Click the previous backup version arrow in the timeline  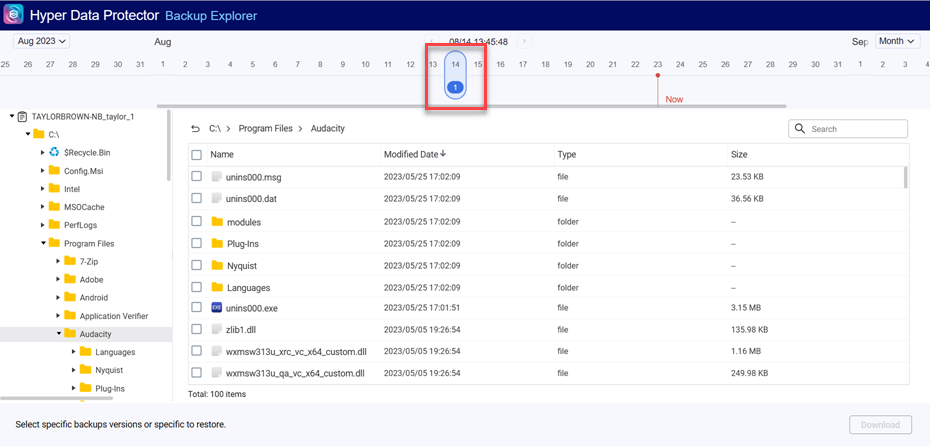tap(432, 42)
